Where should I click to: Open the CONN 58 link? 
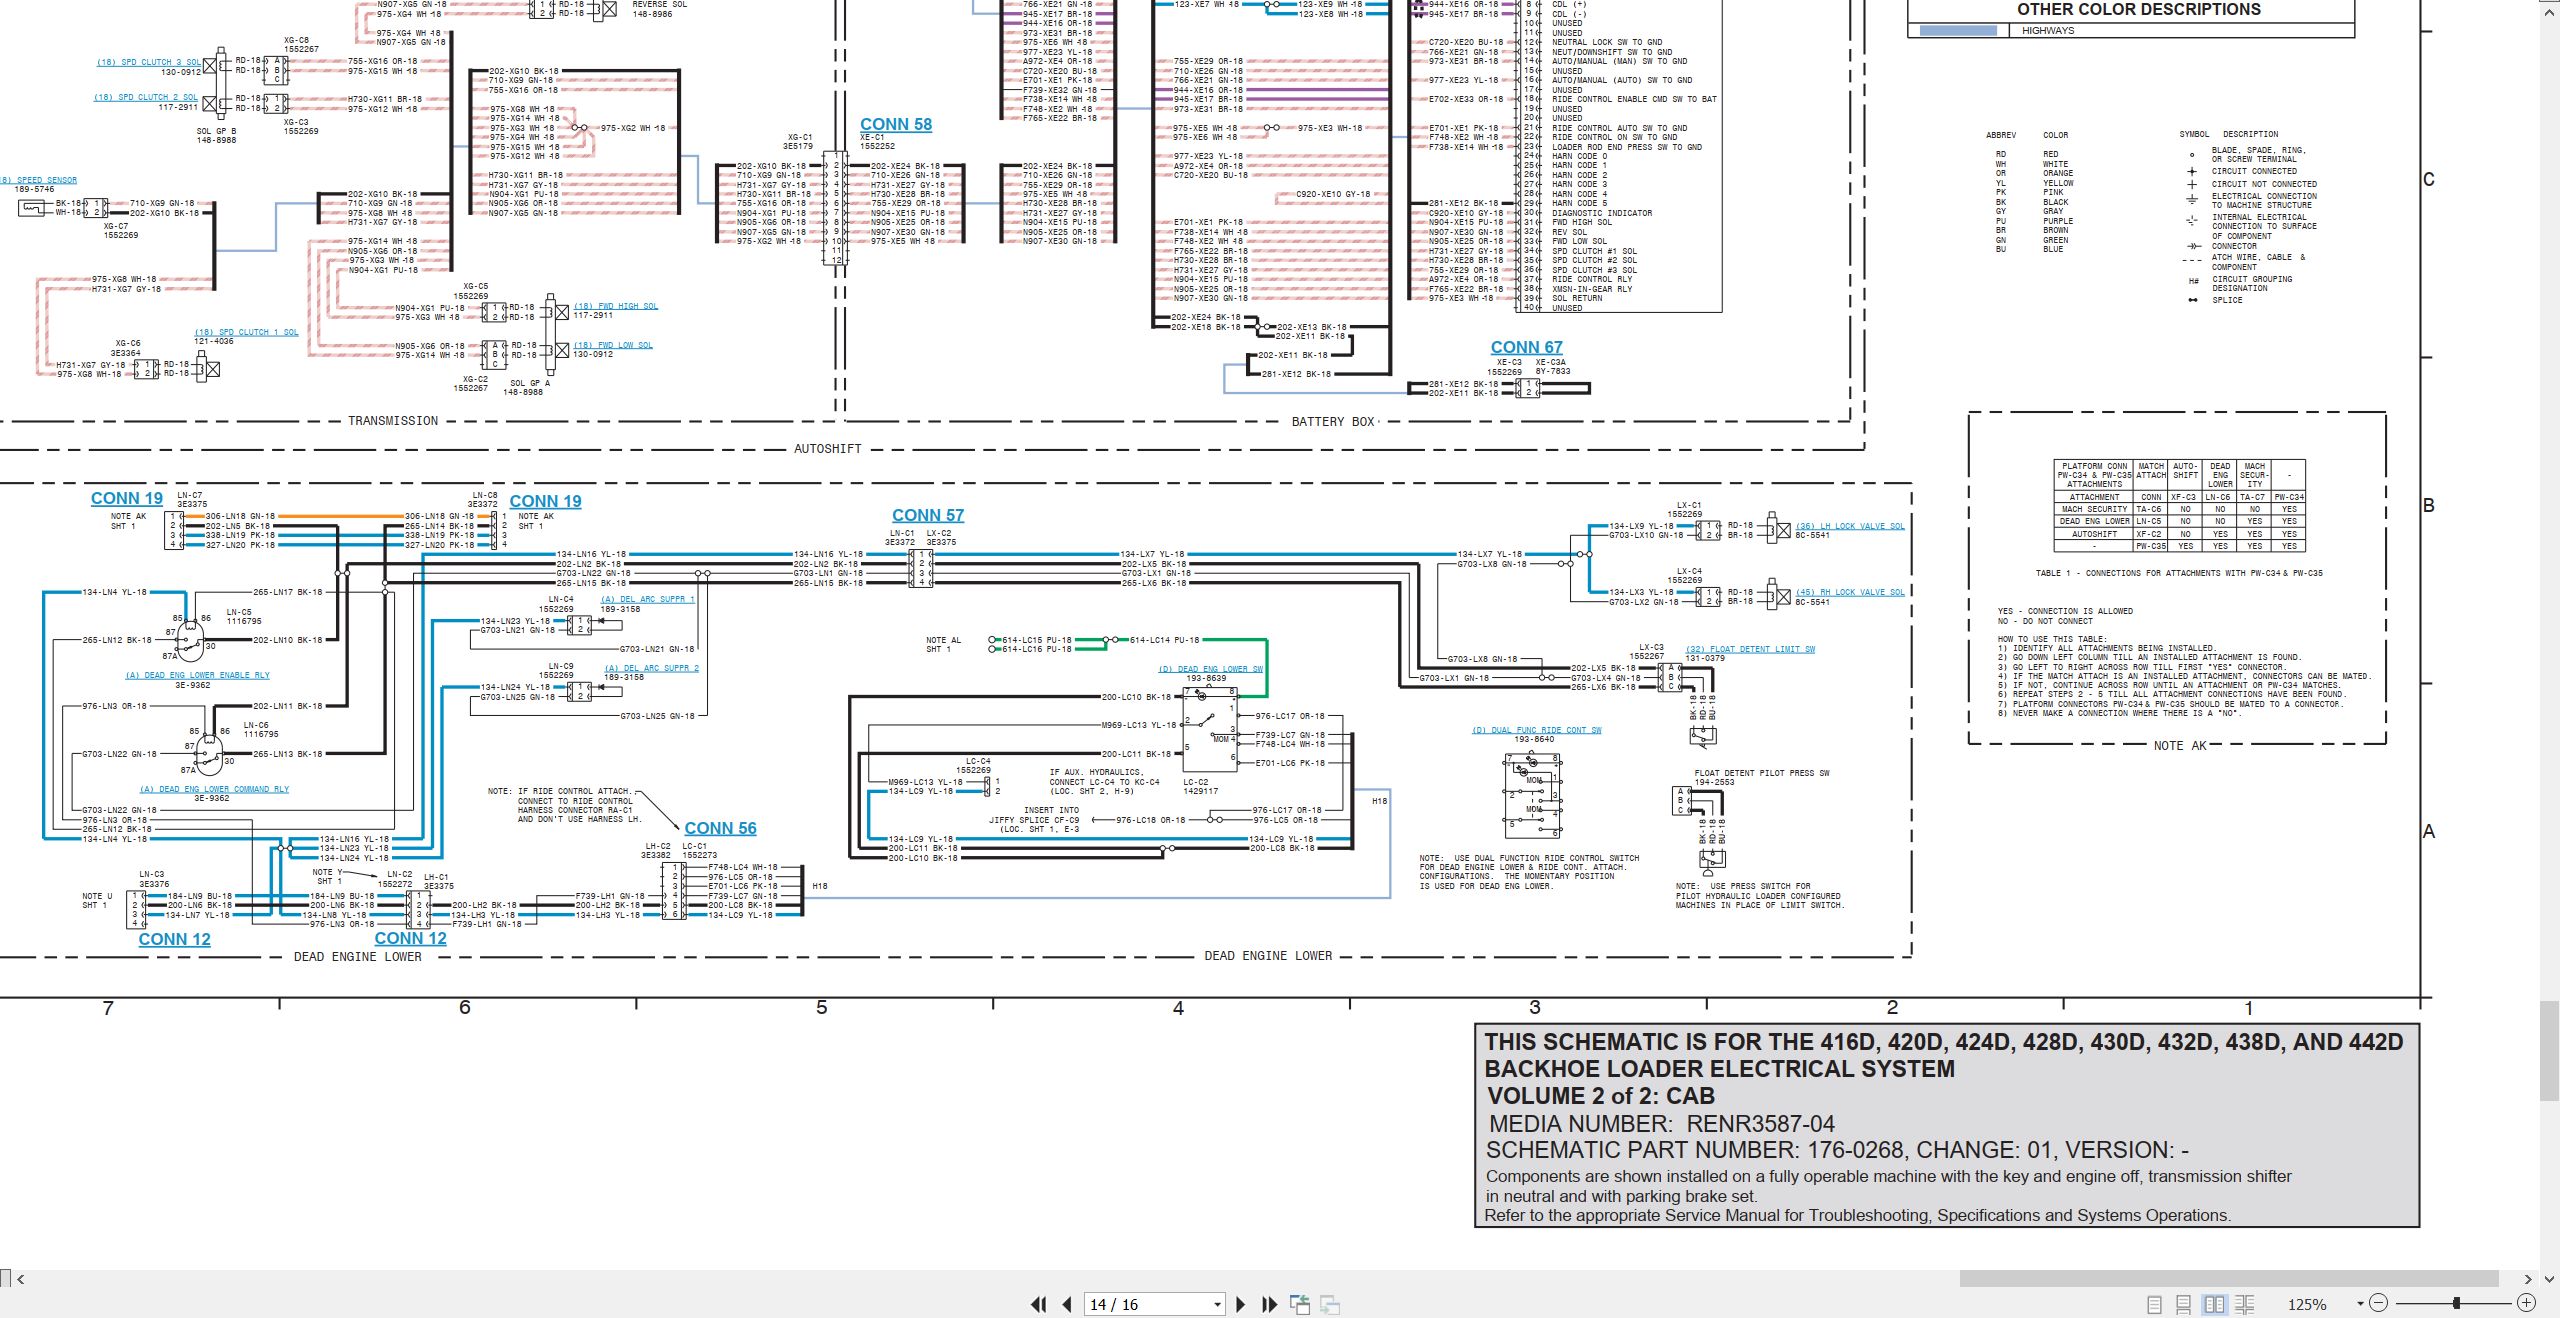pyautogui.click(x=896, y=125)
